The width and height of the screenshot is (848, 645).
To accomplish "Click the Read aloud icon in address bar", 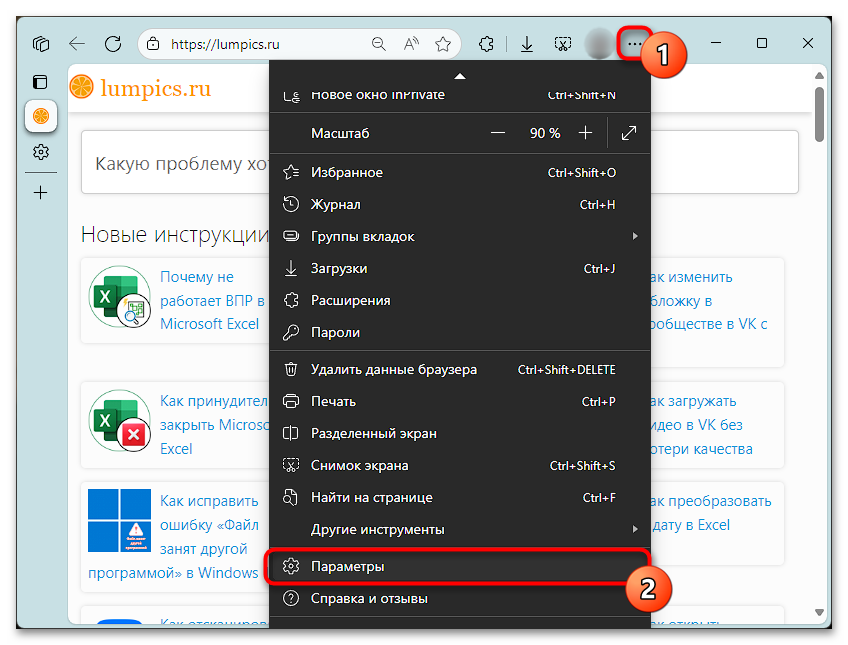I will [411, 44].
